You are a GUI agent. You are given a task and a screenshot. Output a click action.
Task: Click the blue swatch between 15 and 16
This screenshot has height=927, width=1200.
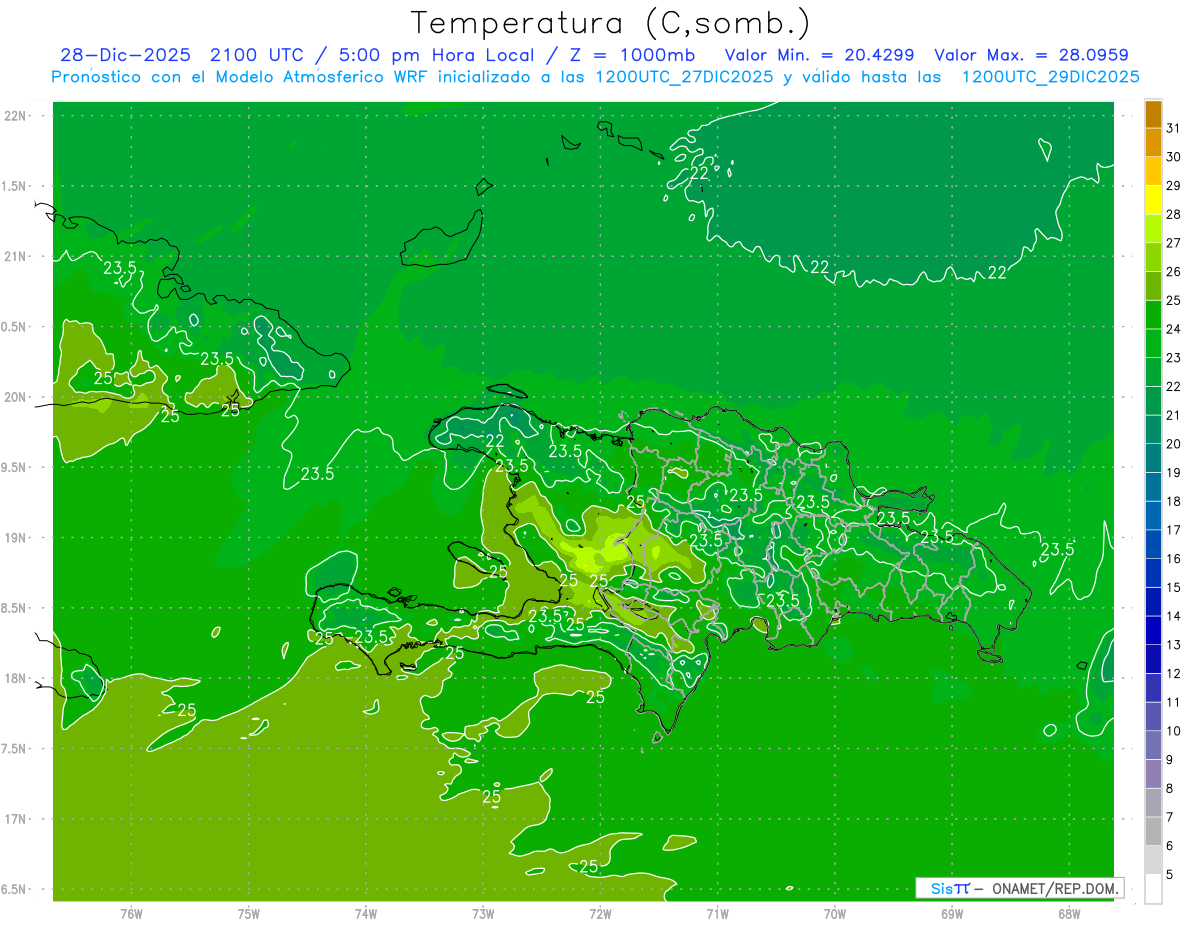1153,572
